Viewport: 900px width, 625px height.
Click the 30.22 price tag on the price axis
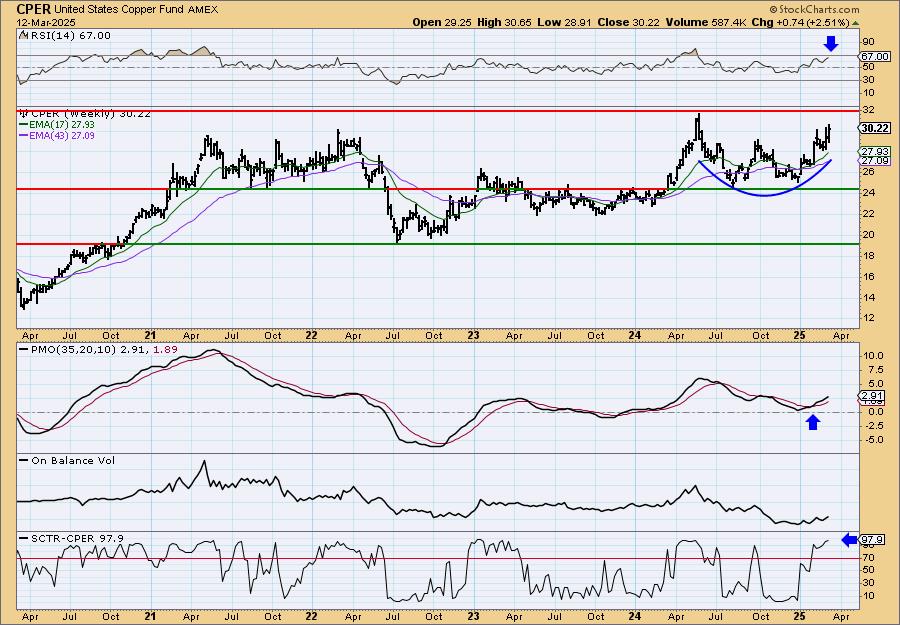tap(875, 129)
